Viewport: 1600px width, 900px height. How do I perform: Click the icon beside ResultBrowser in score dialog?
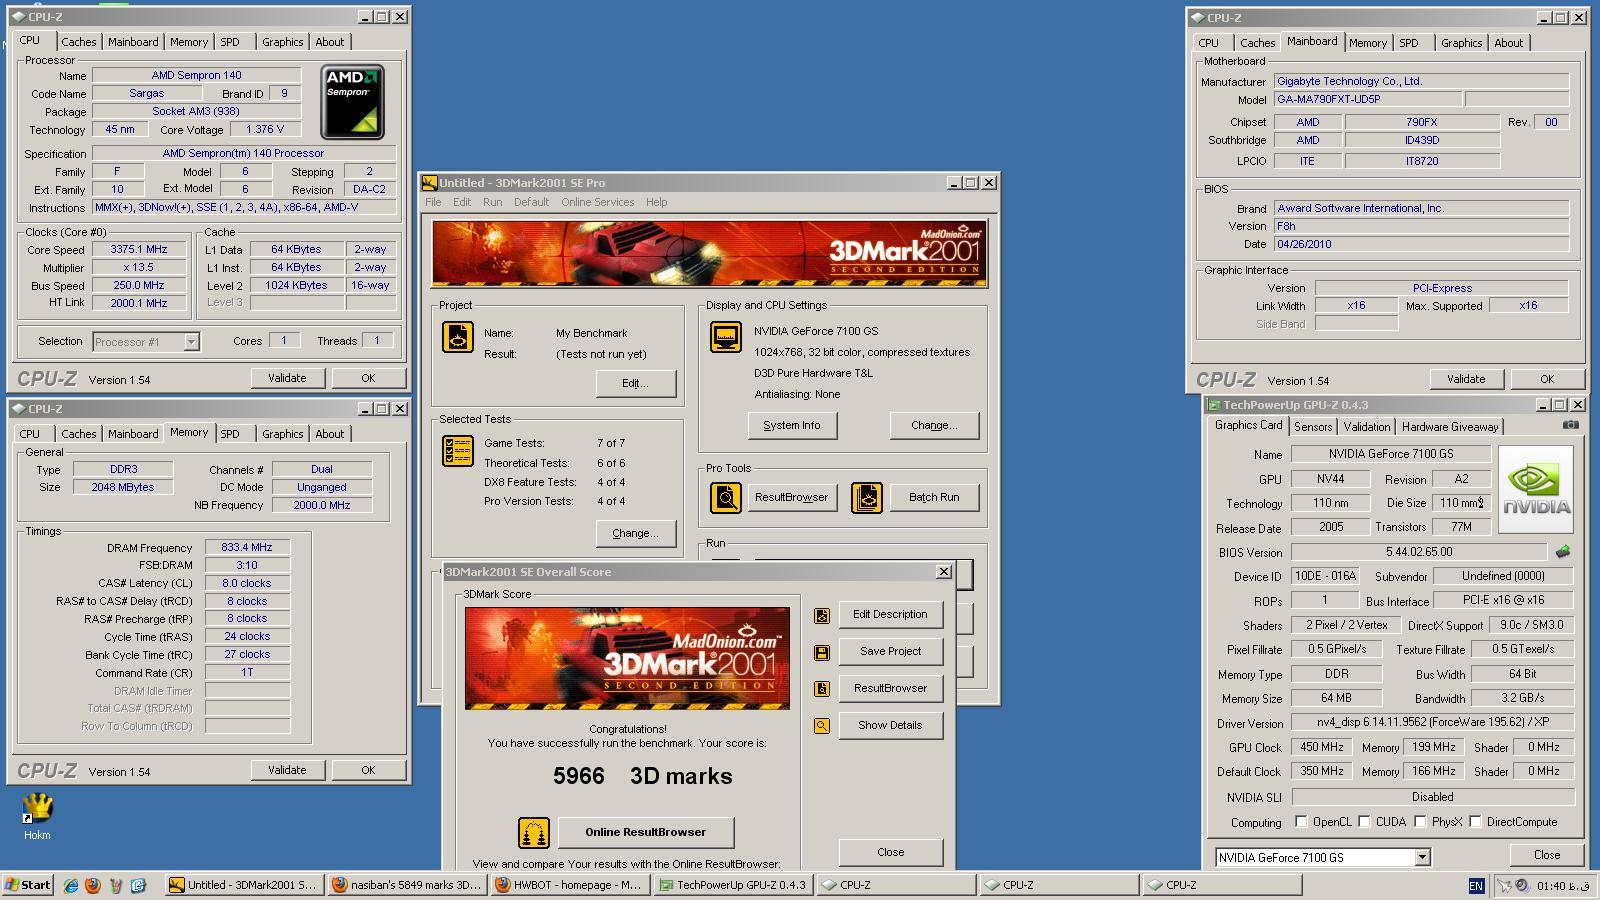[822, 689]
